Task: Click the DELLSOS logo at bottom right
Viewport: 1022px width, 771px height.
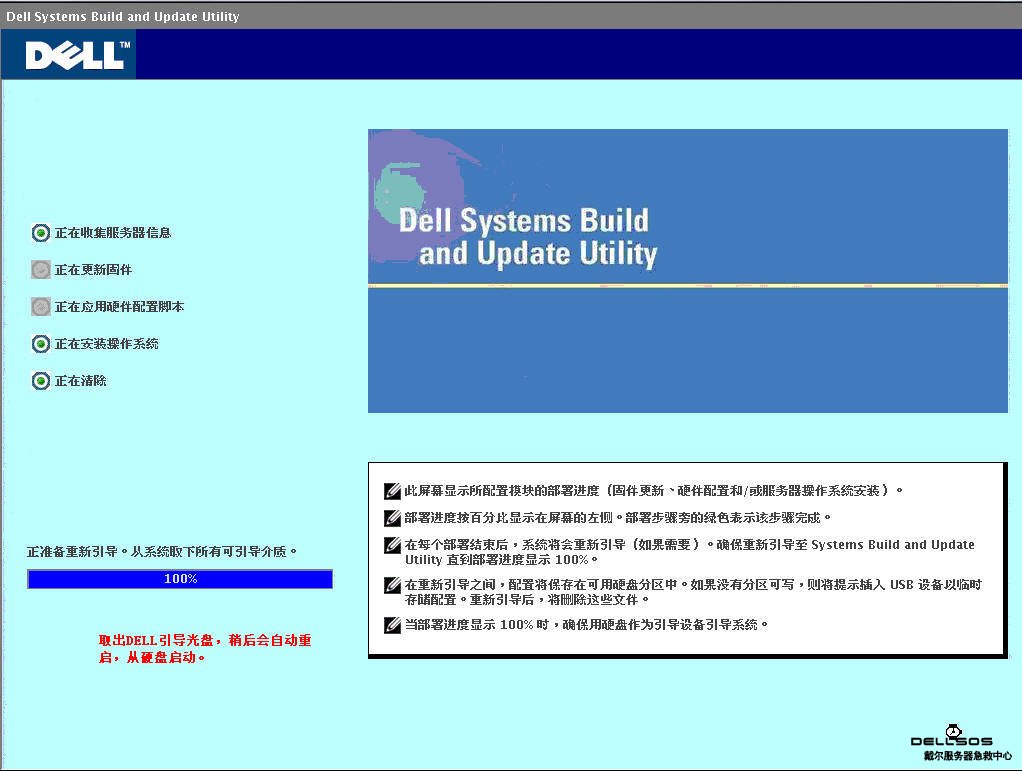Action: pos(951,736)
